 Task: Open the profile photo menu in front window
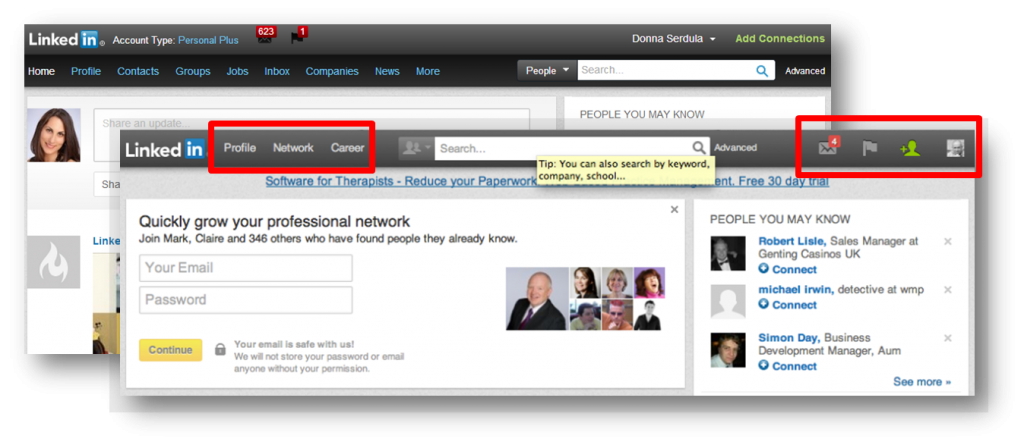pyautogui.click(x=955, y=148)
